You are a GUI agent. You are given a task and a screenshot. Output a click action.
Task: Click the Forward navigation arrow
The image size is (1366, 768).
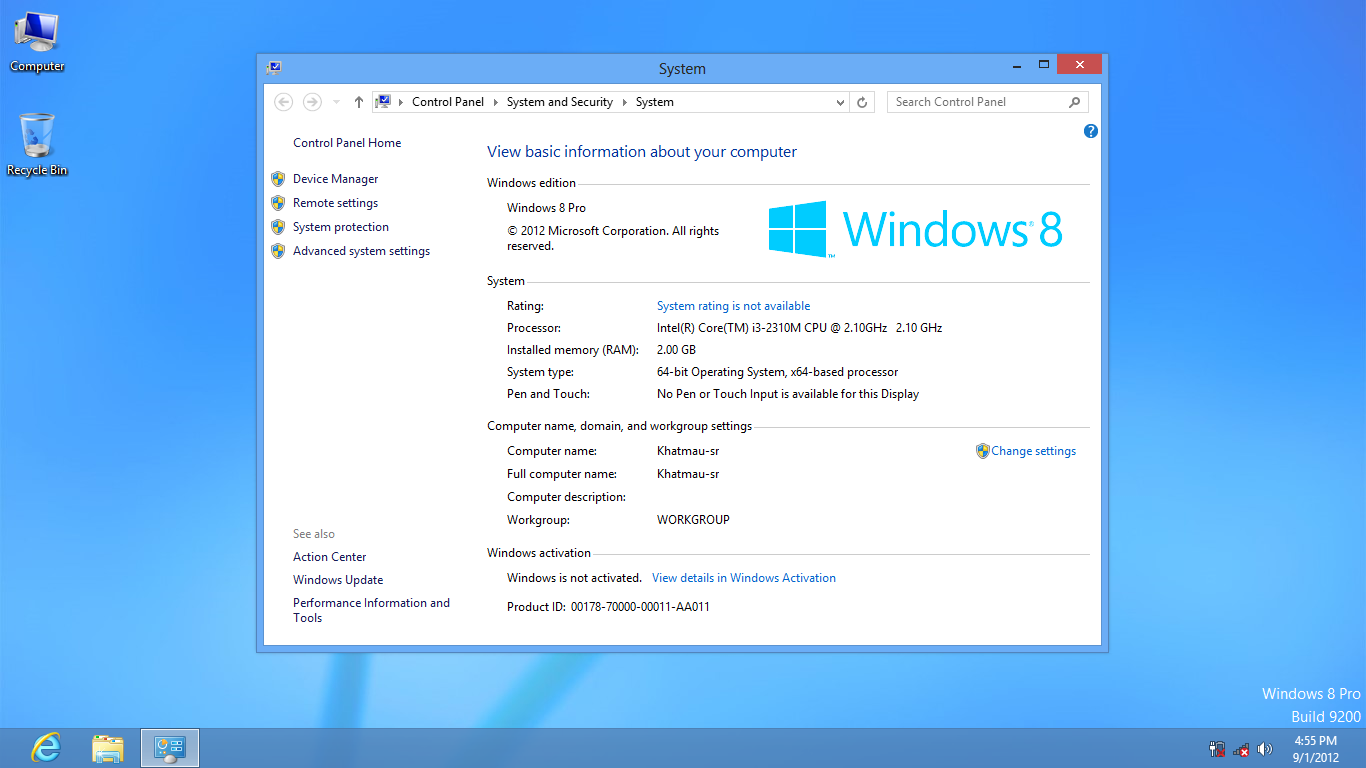(x=312, y=102)
